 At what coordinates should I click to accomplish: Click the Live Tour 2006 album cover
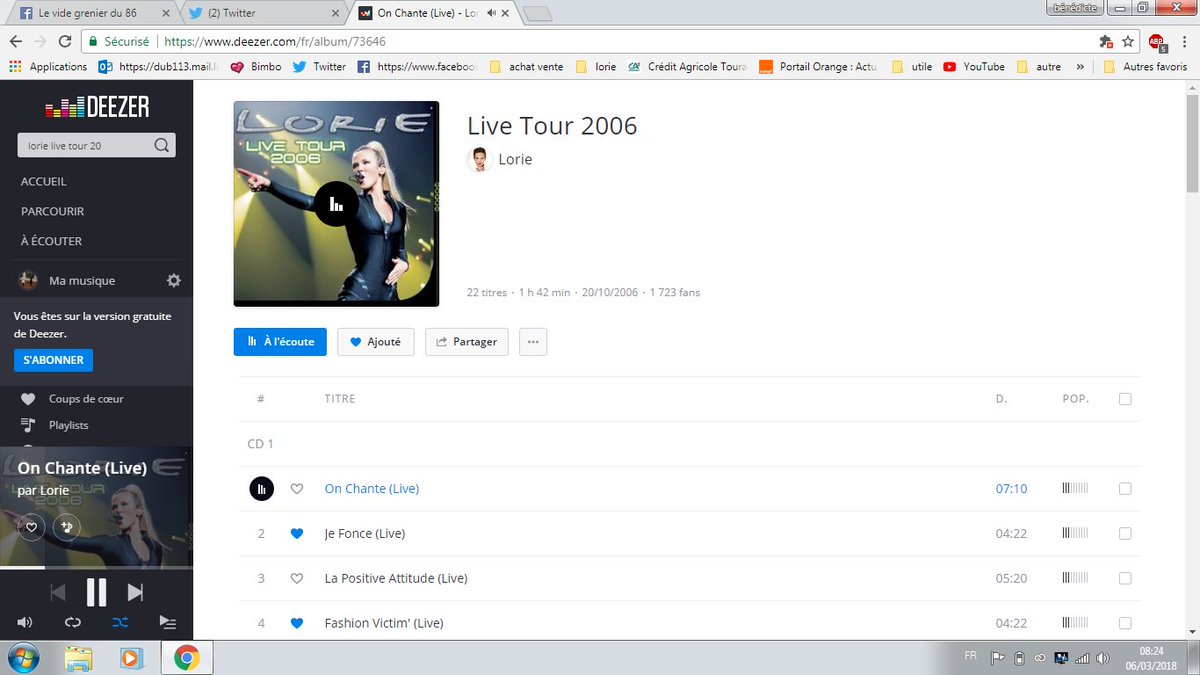[x=336, y=204]
